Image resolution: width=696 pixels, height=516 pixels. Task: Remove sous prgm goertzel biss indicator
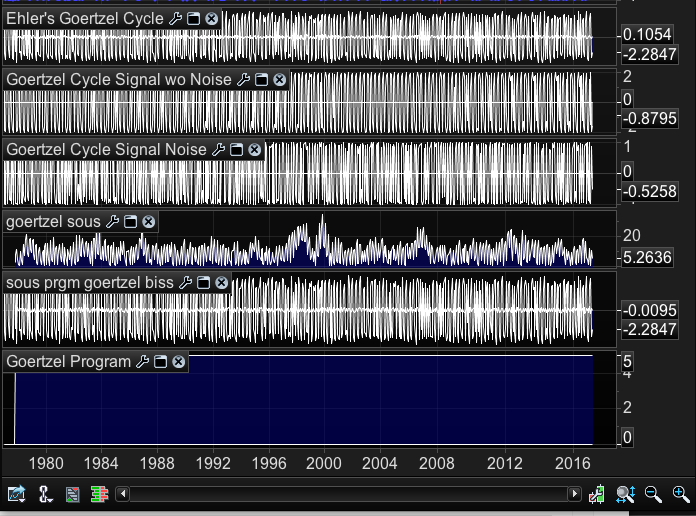coord(221,283)
